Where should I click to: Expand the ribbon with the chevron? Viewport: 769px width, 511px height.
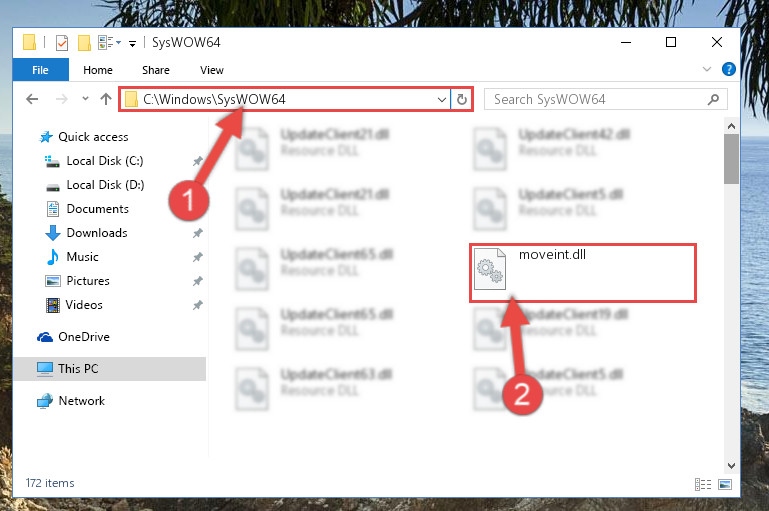(707, 69)
